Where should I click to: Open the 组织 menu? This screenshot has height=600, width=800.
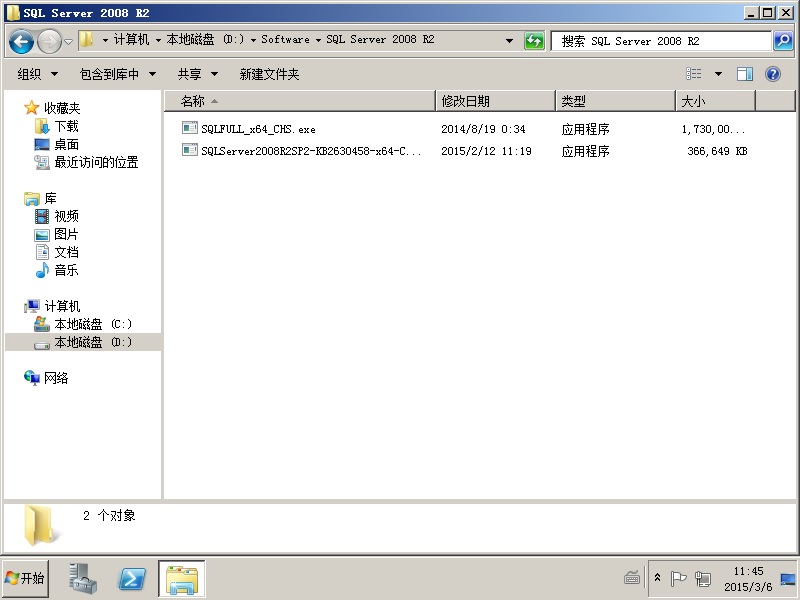pyautogui.click(x=37, y=74)
